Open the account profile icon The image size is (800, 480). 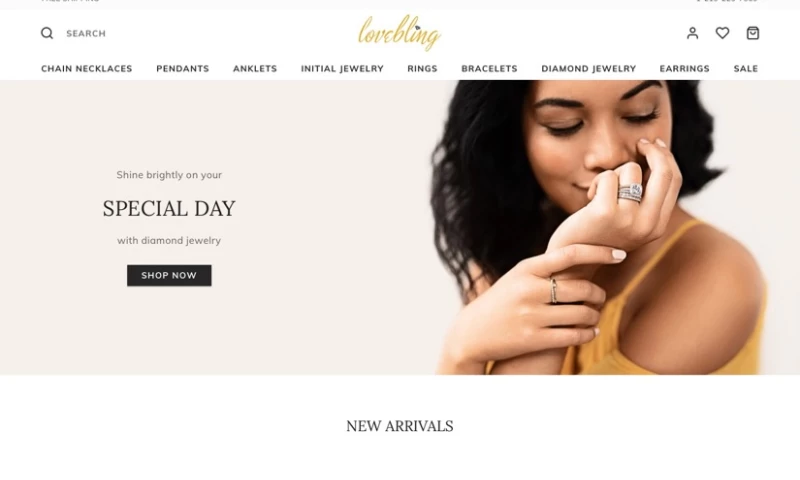point(692,33)
